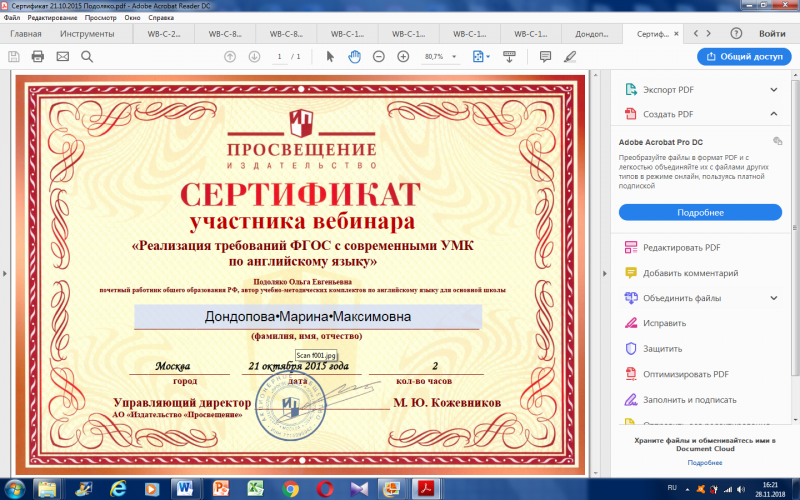Click the Редактировать PDF tool label
800x500 pixels.
point(682,247)
